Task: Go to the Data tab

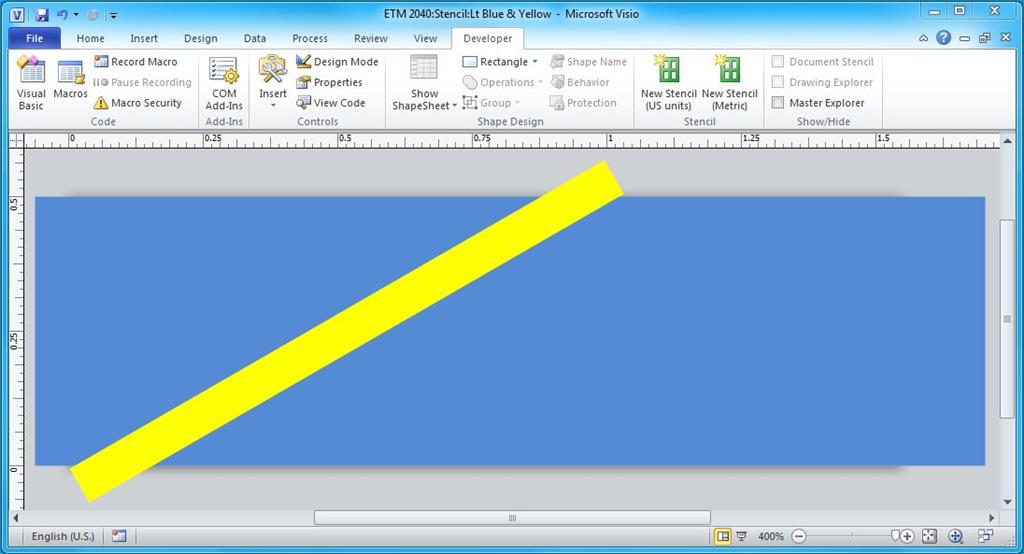Action: coord(255,39)
